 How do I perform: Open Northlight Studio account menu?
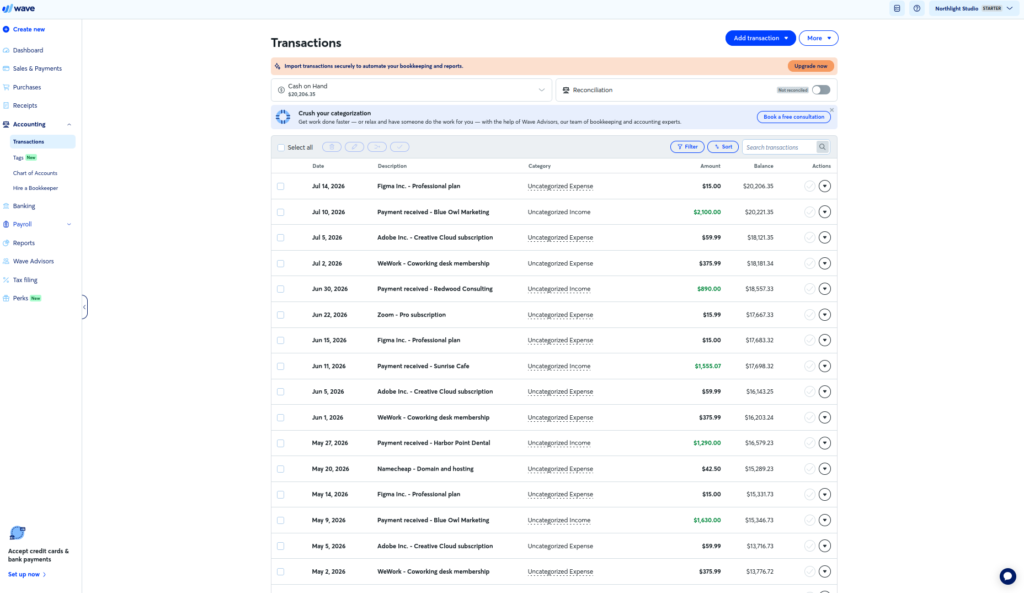(973, 8)
